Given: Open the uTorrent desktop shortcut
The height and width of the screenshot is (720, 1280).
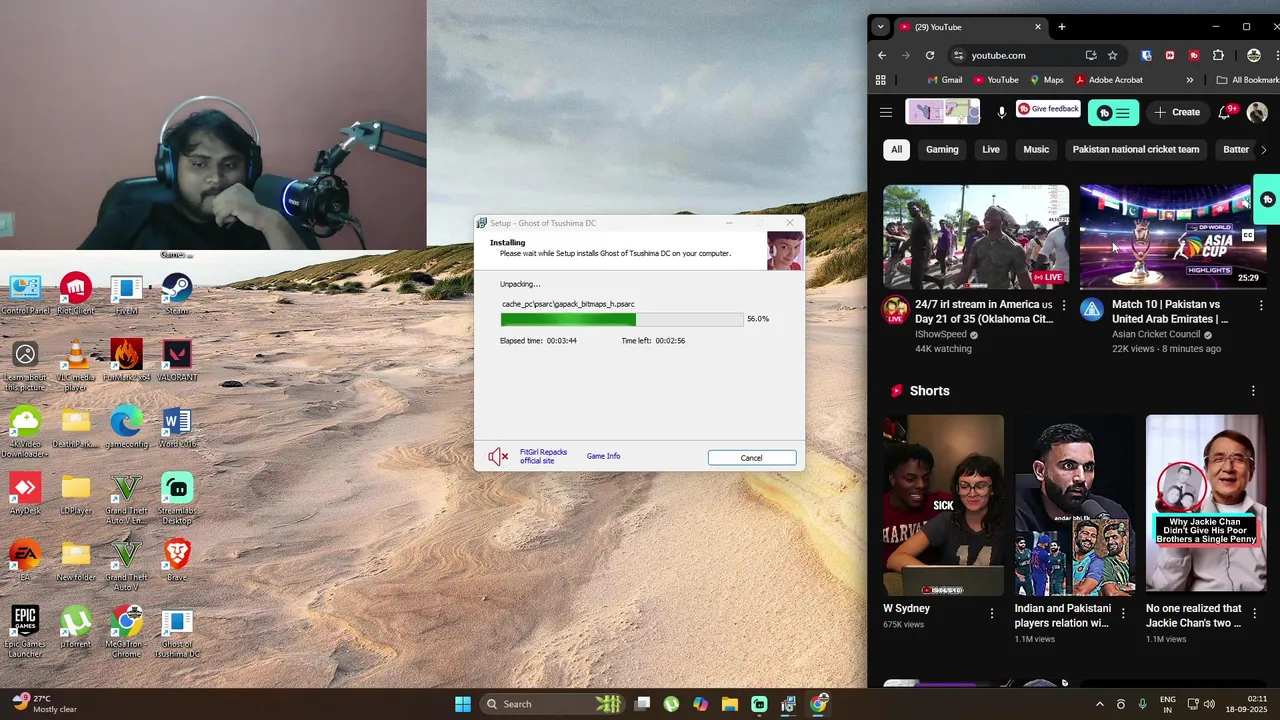Looking at the screenshot, I should (x=76, y=627).
